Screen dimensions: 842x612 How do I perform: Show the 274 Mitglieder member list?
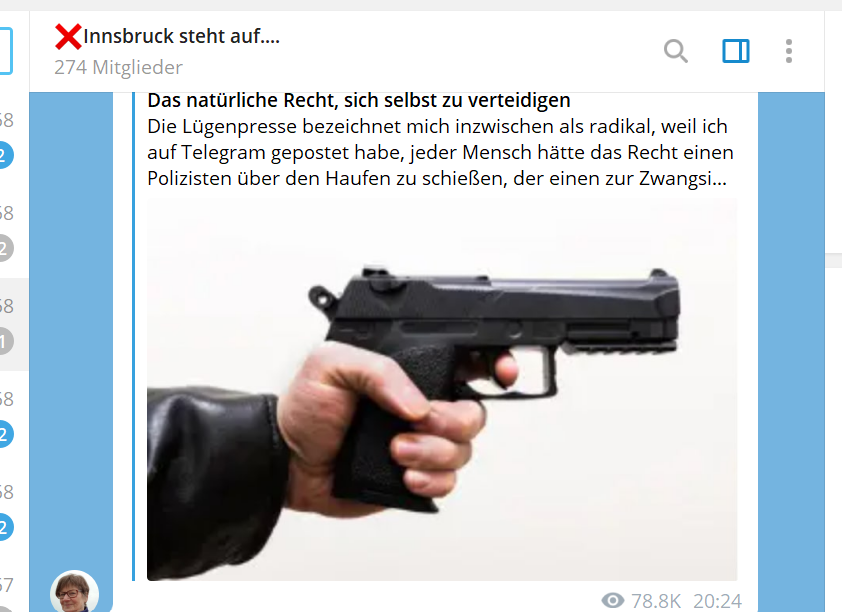click(118, 68)
